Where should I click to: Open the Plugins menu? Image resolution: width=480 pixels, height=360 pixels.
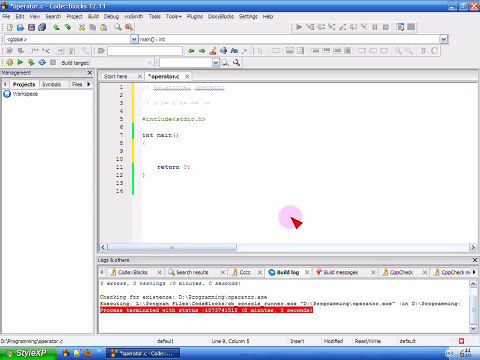pyautogui.click(x=195, y=16)
